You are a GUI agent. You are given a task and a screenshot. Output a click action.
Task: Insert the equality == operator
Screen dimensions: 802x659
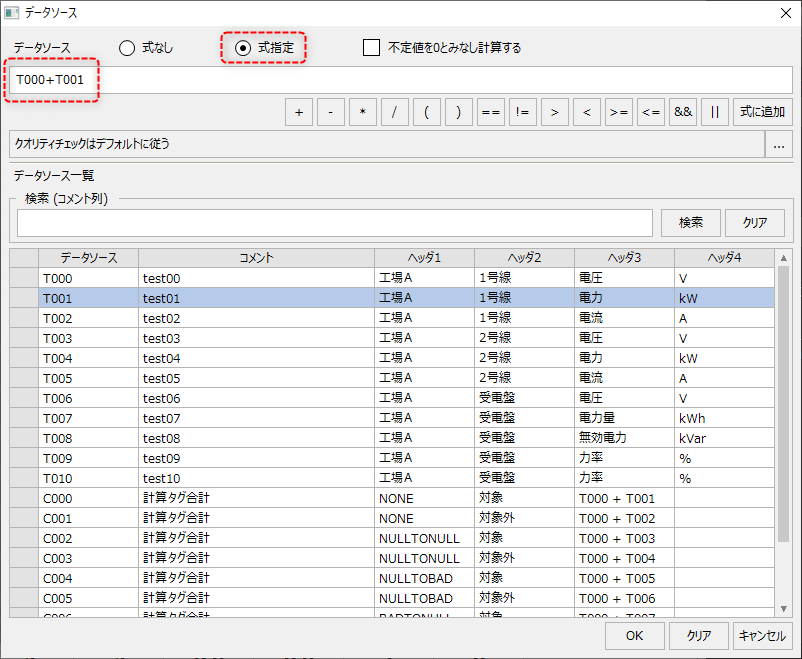490,112
